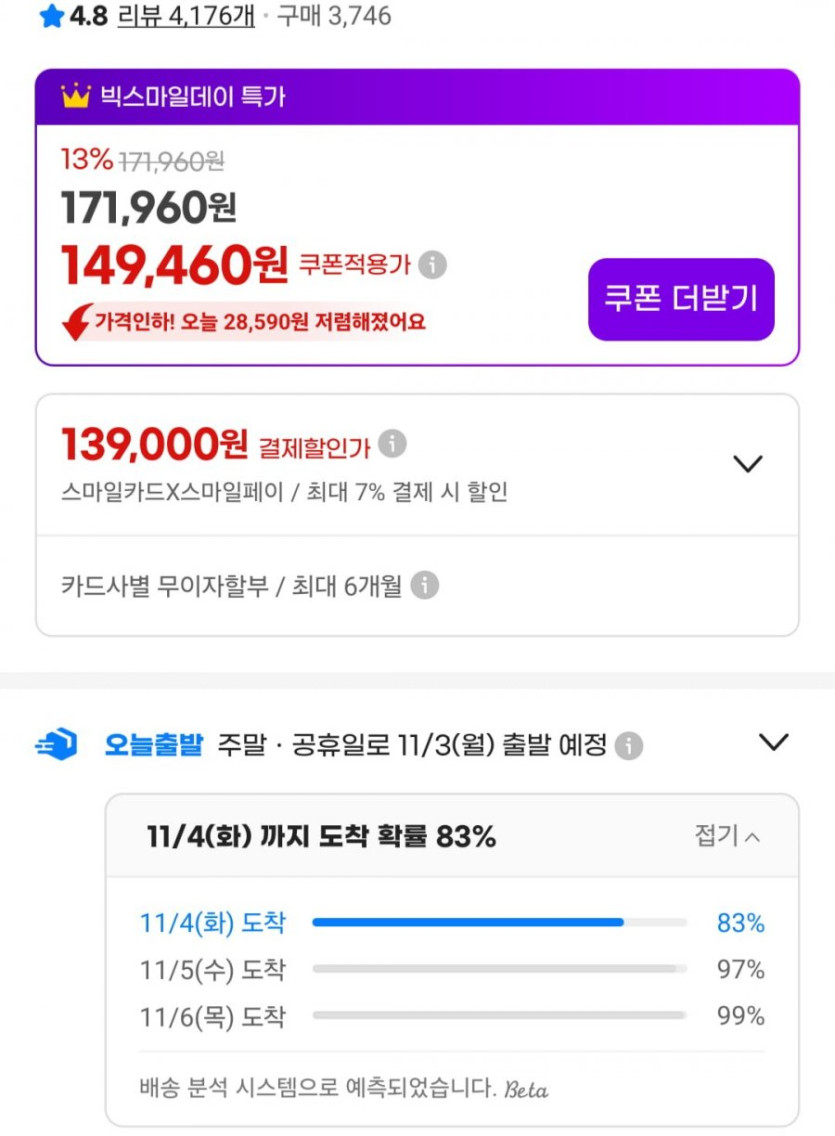Click the info icon beside 카드사별 무이자할부
This screenshot has width=835, height=1136.
coord(425,585)
